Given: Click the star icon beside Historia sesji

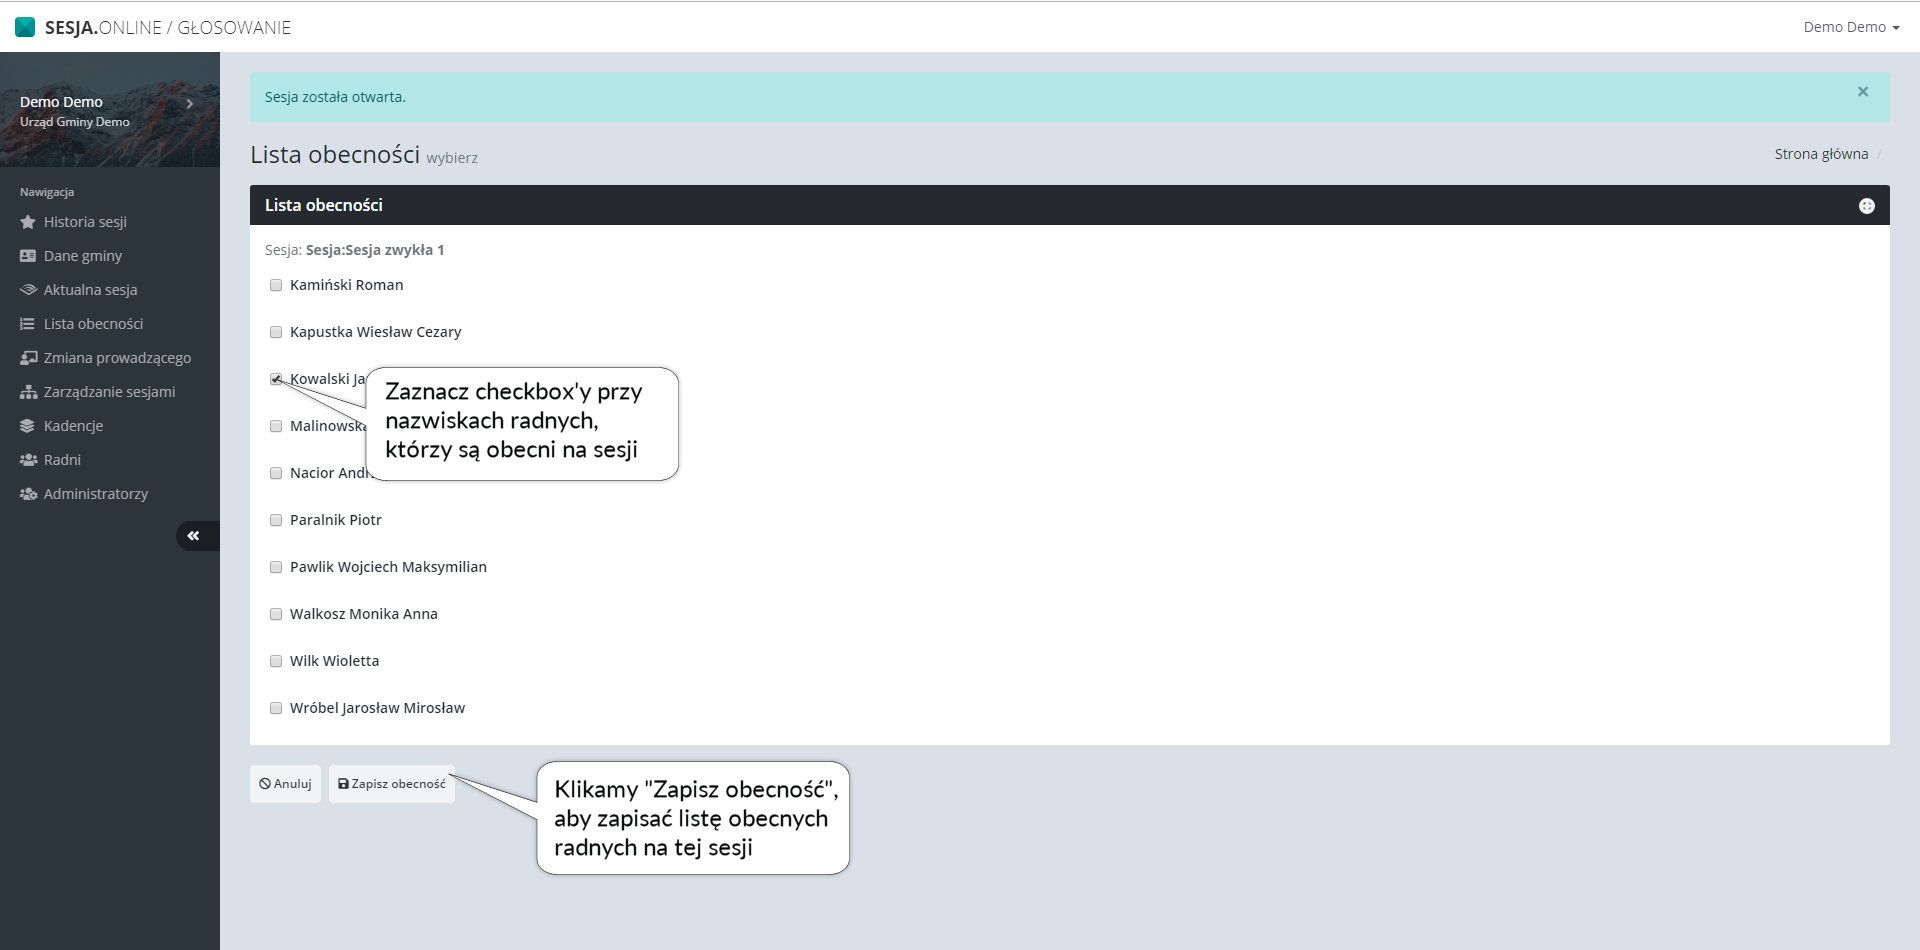Looking at the screenshot, I should point(28,222).
